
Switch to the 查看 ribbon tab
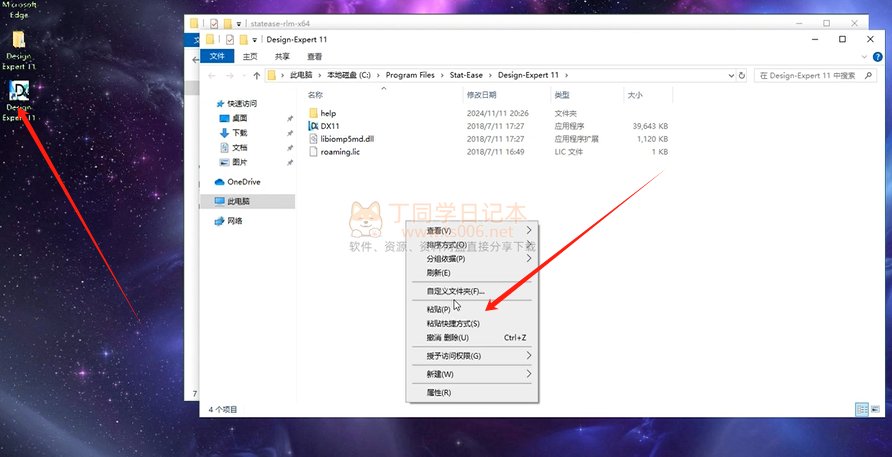315,56
